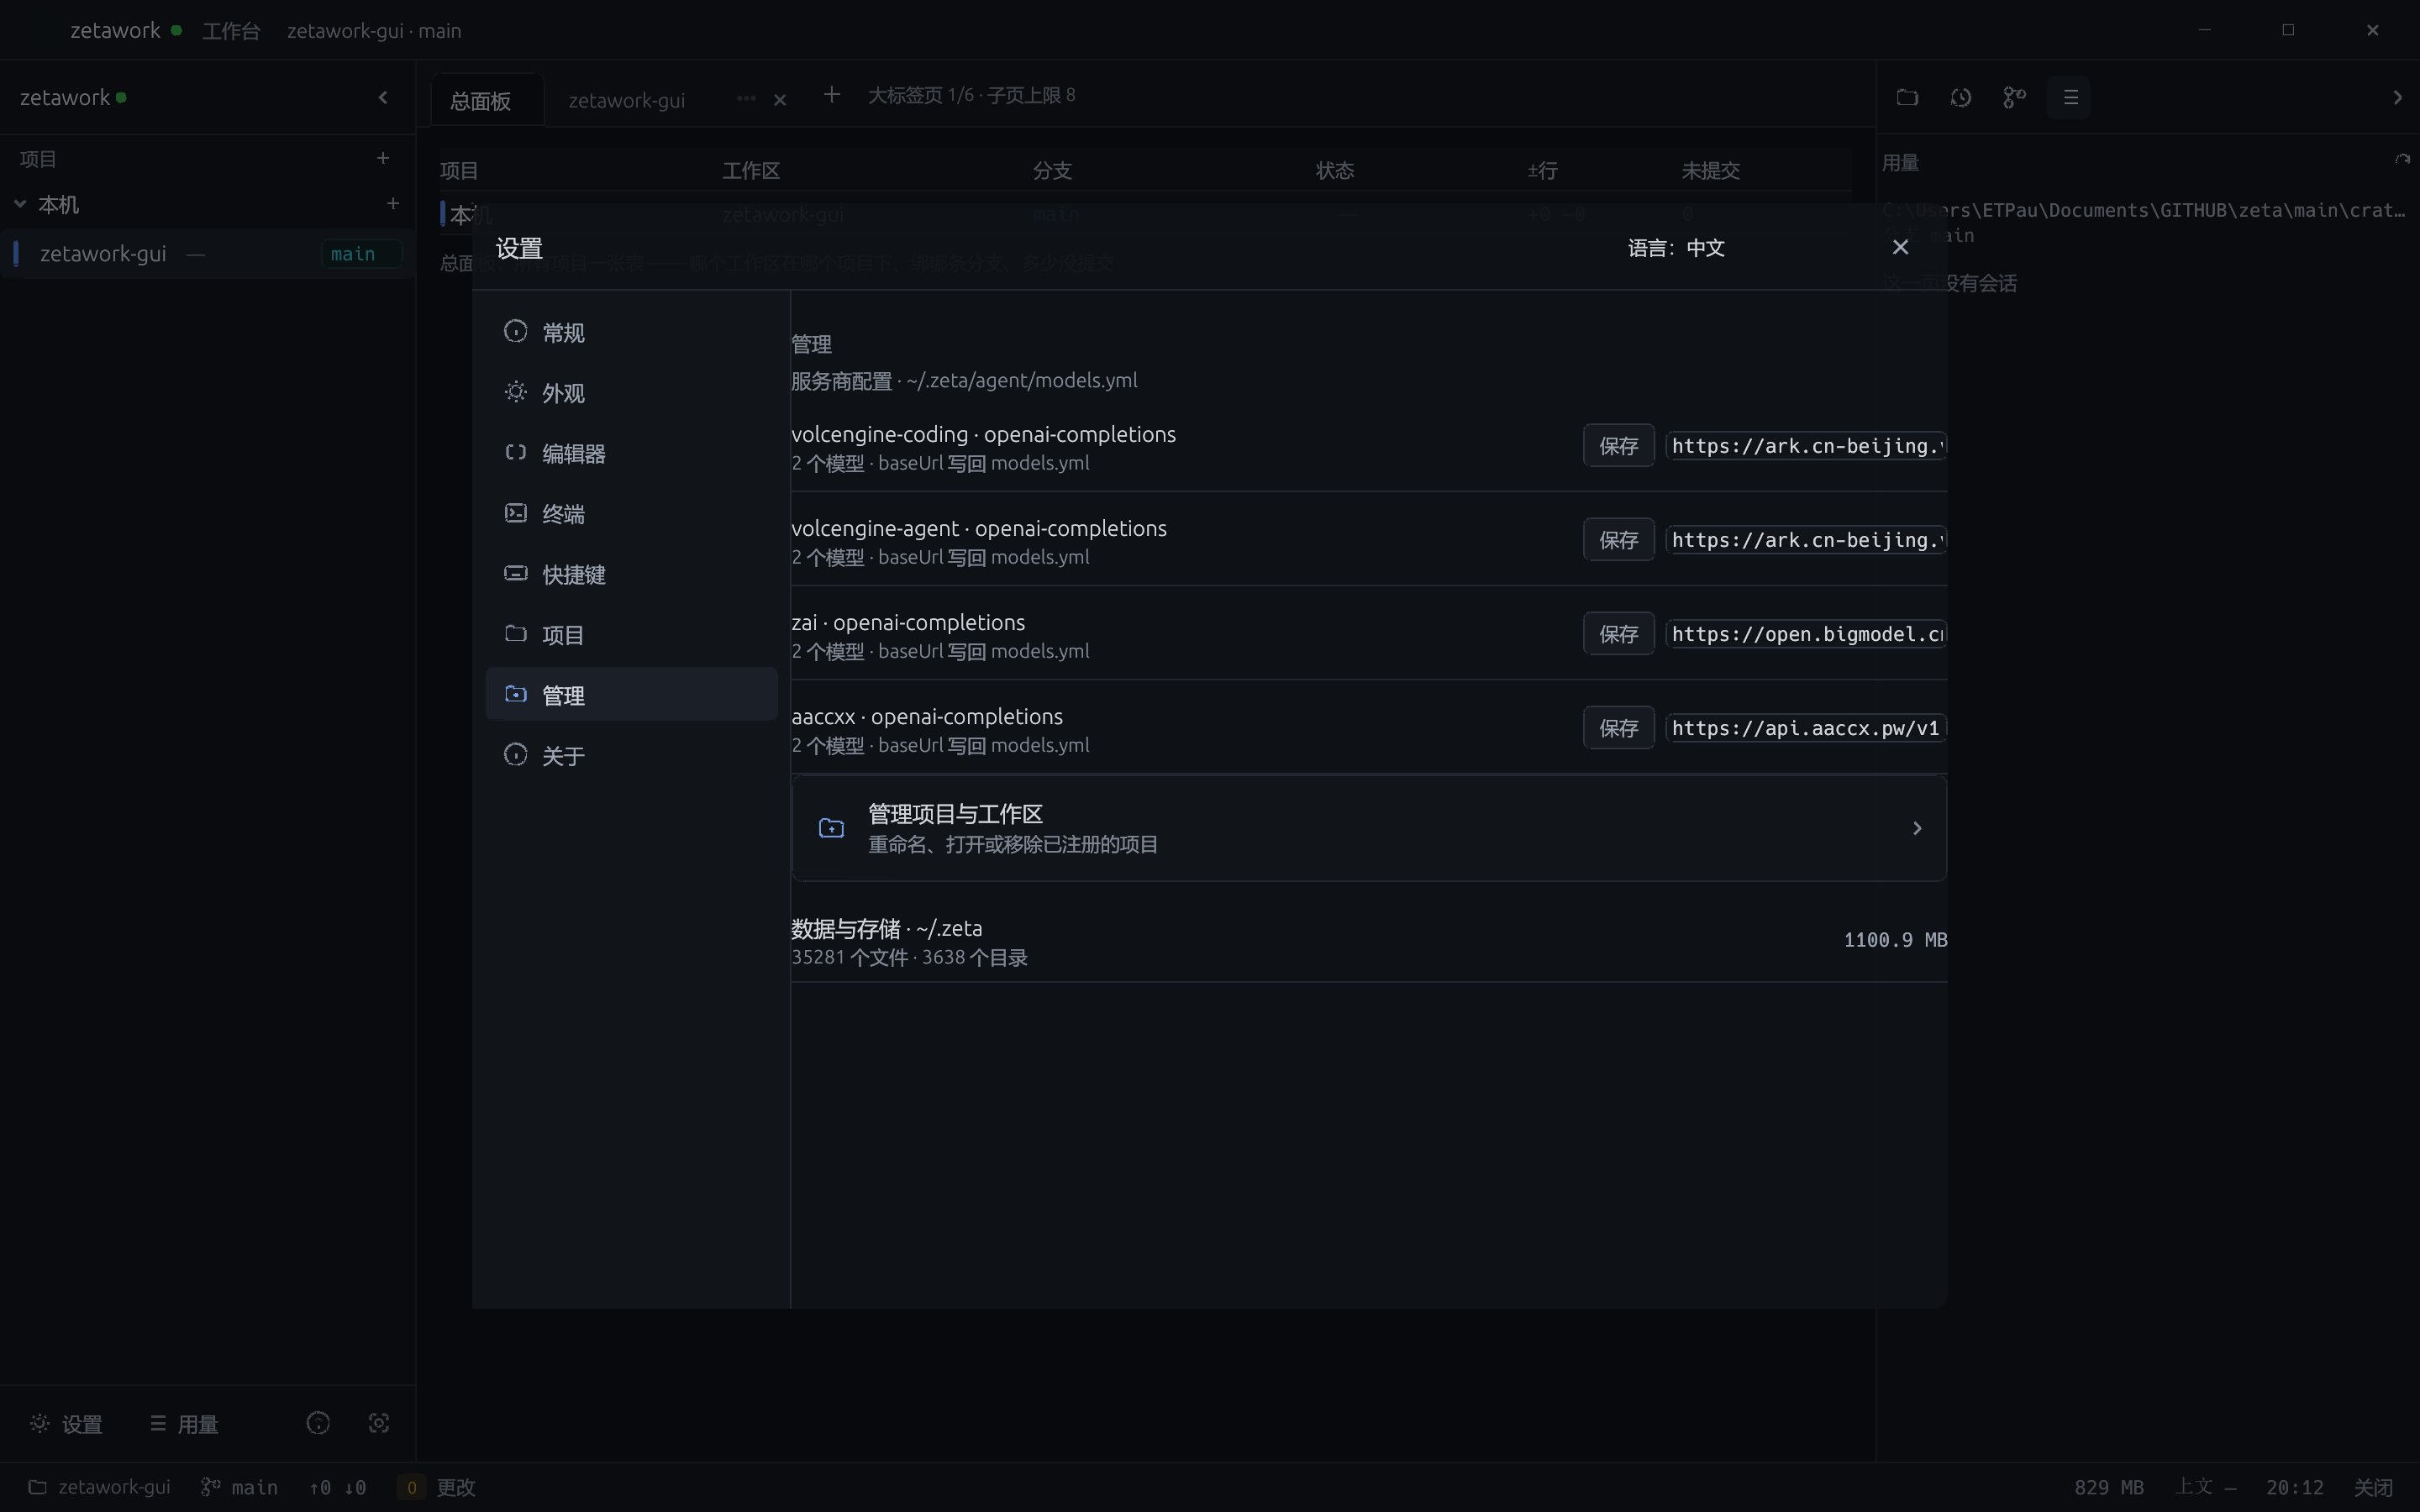Open the 快捷键 shortcuts settings

coord(631,574)
